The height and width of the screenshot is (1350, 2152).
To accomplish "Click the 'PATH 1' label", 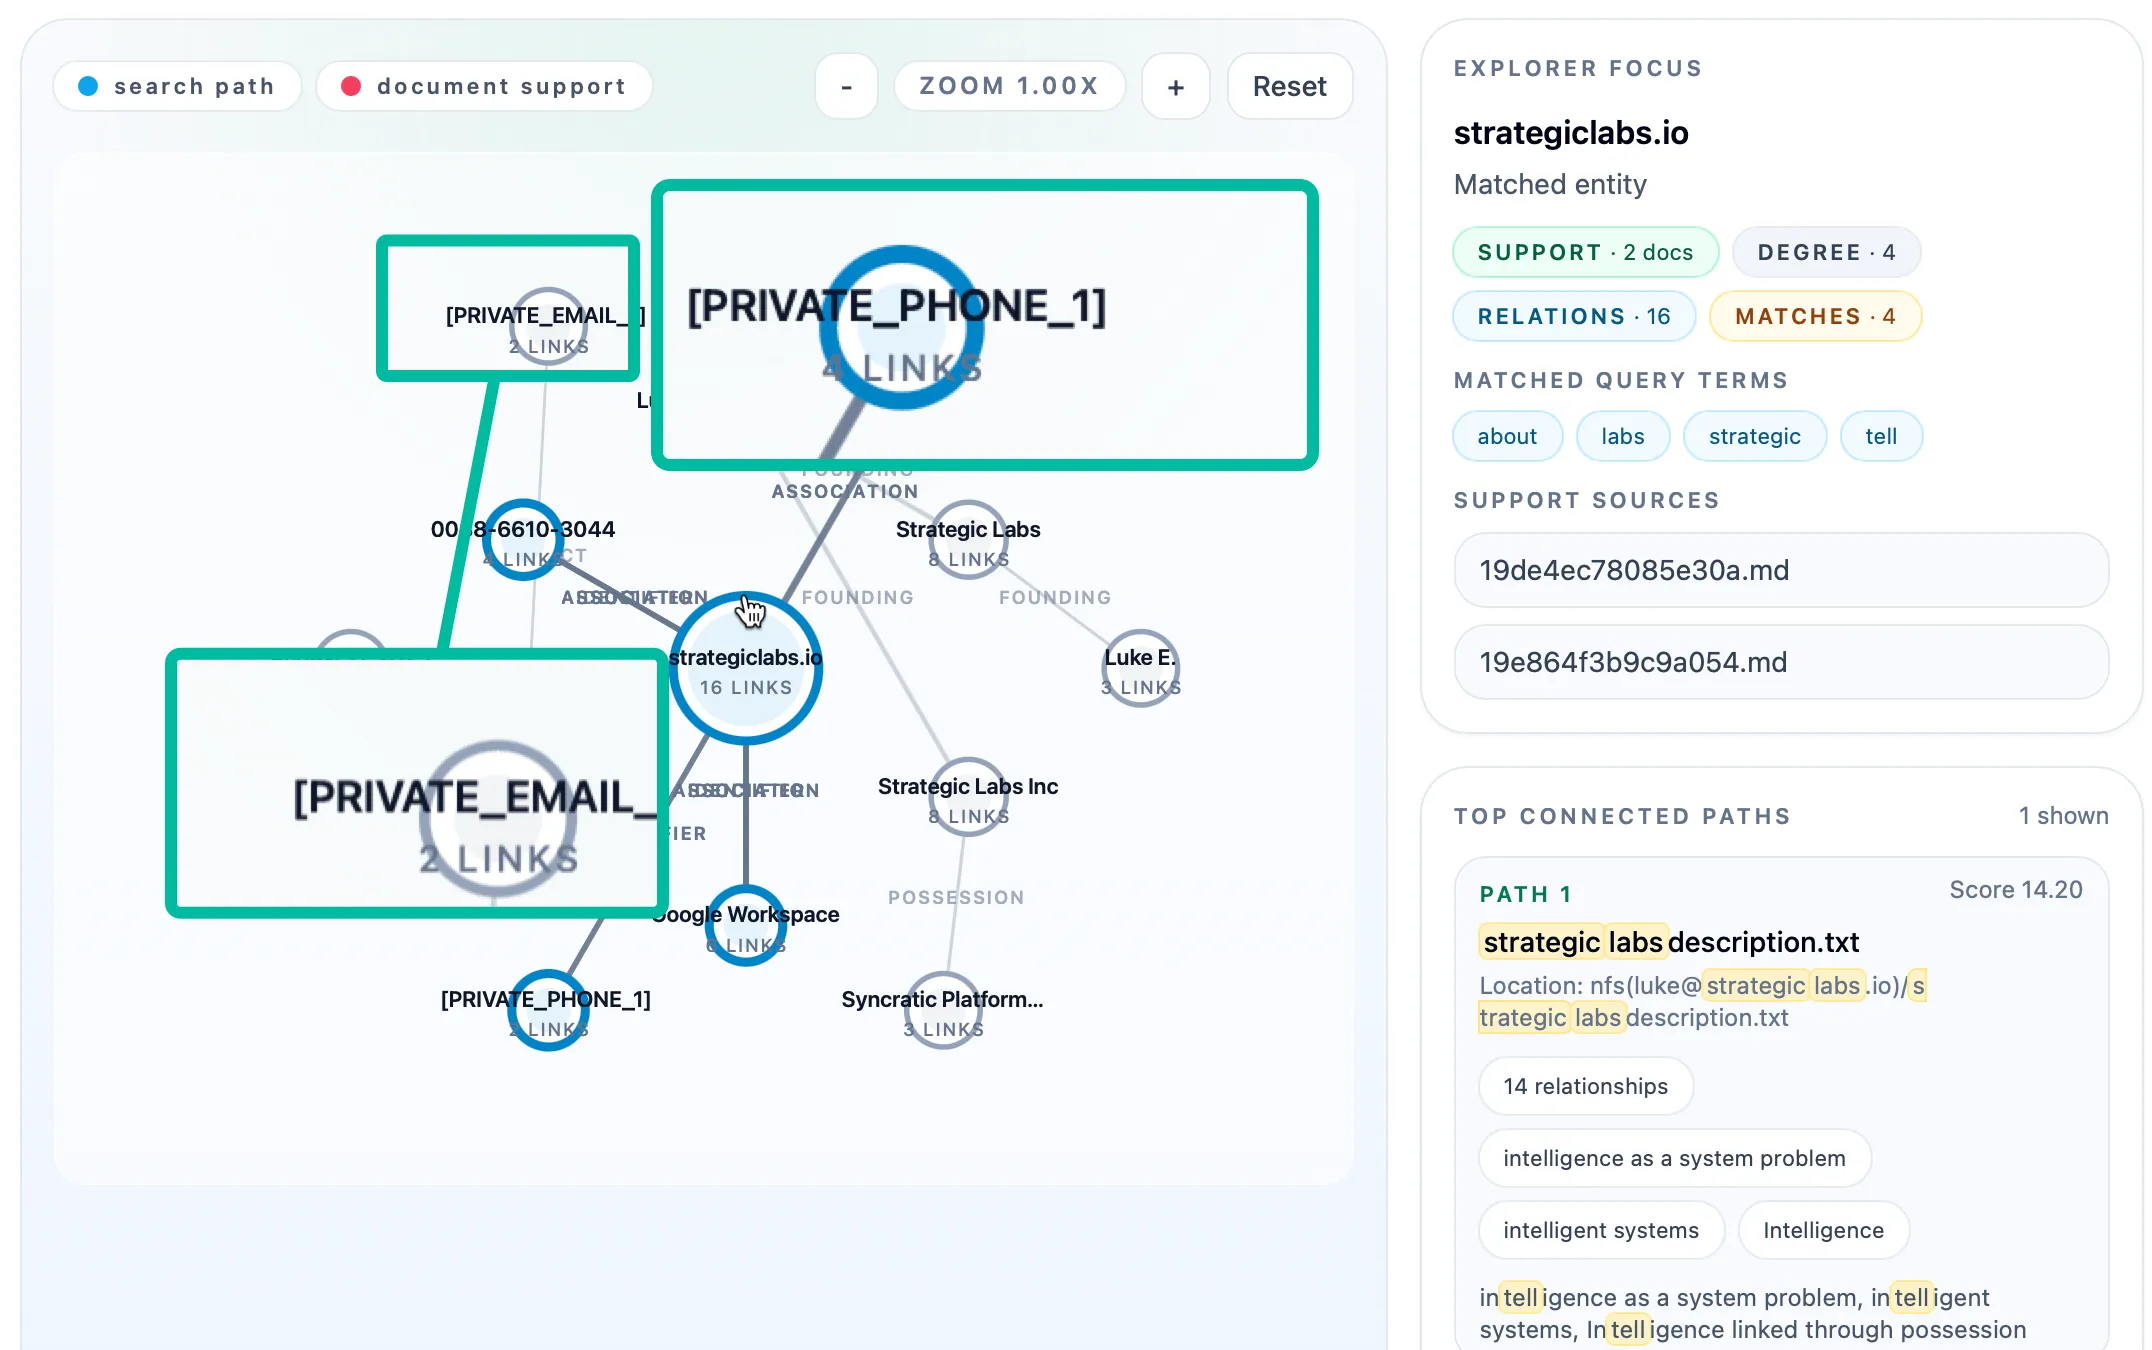I will [x=1526, y=894].
